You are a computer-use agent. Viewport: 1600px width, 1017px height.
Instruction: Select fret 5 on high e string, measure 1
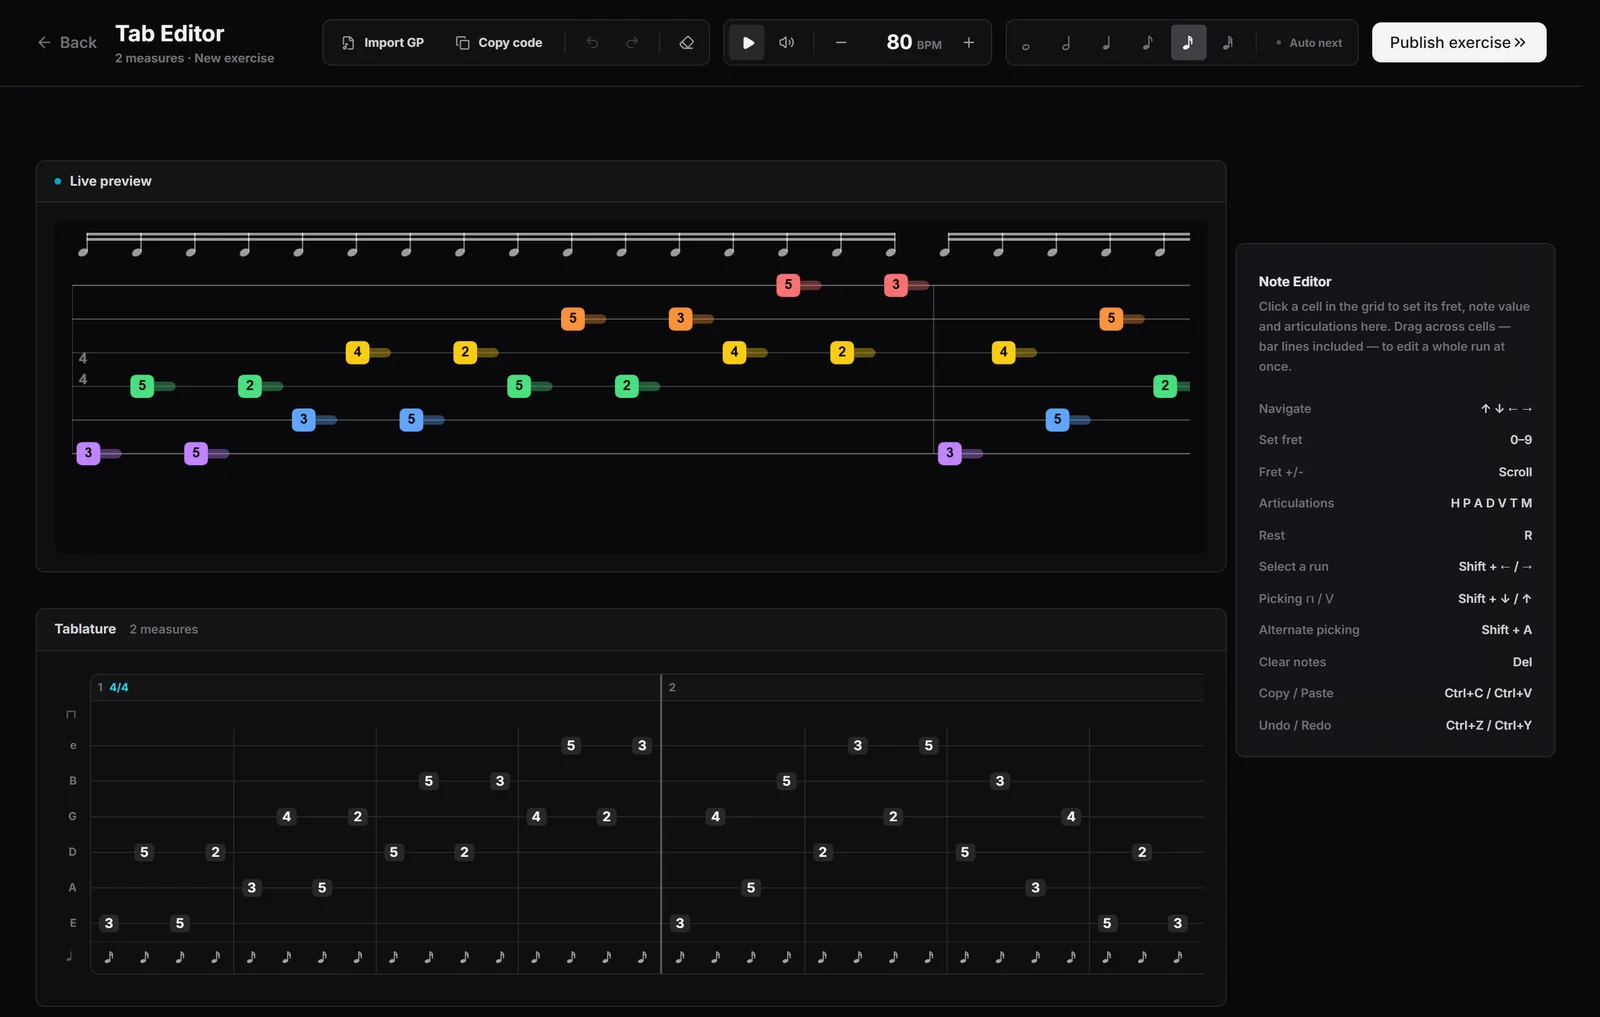point(571,745)
